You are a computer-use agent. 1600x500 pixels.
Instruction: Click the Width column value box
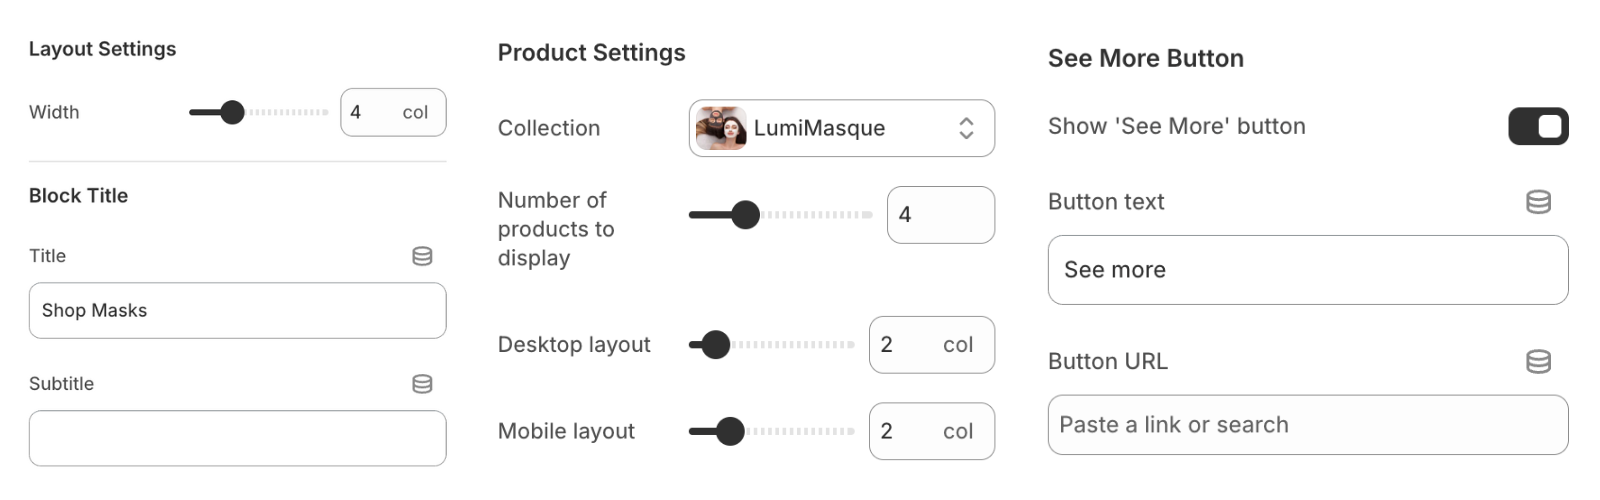[x=392, y=112]
